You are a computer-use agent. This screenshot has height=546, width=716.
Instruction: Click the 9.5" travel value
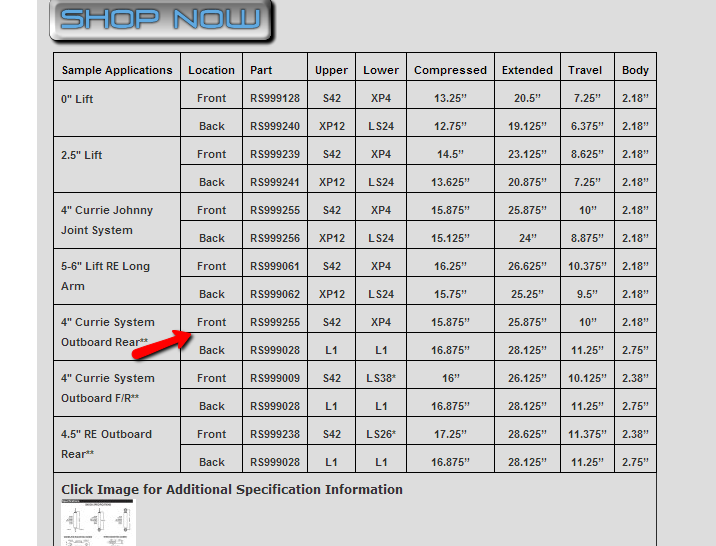587,294
